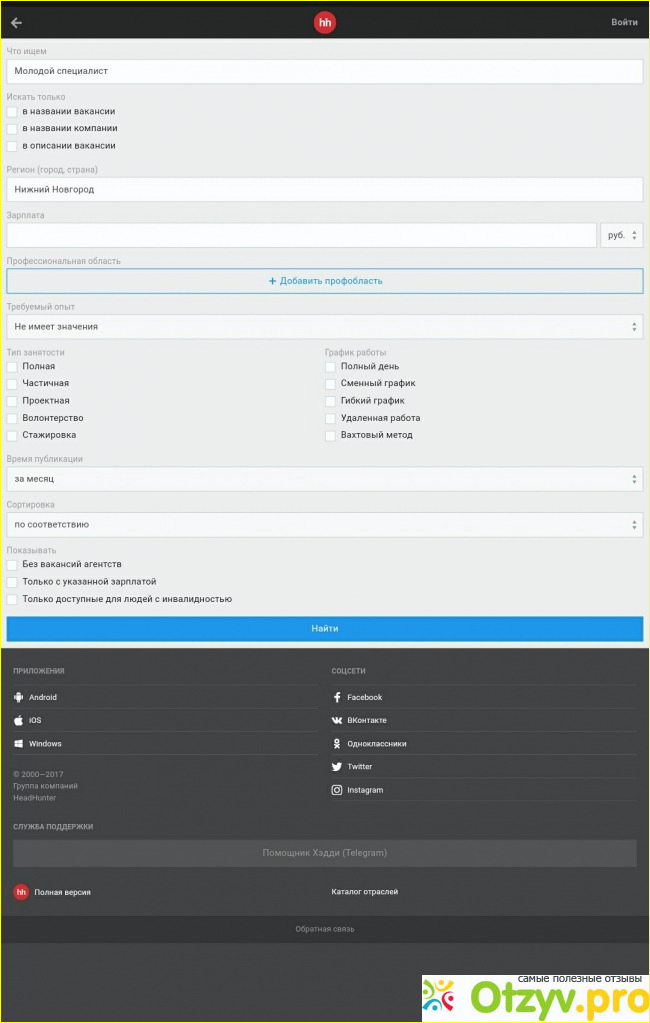Open the 'Не имеет значения' experience dropdown

[324, 327]
